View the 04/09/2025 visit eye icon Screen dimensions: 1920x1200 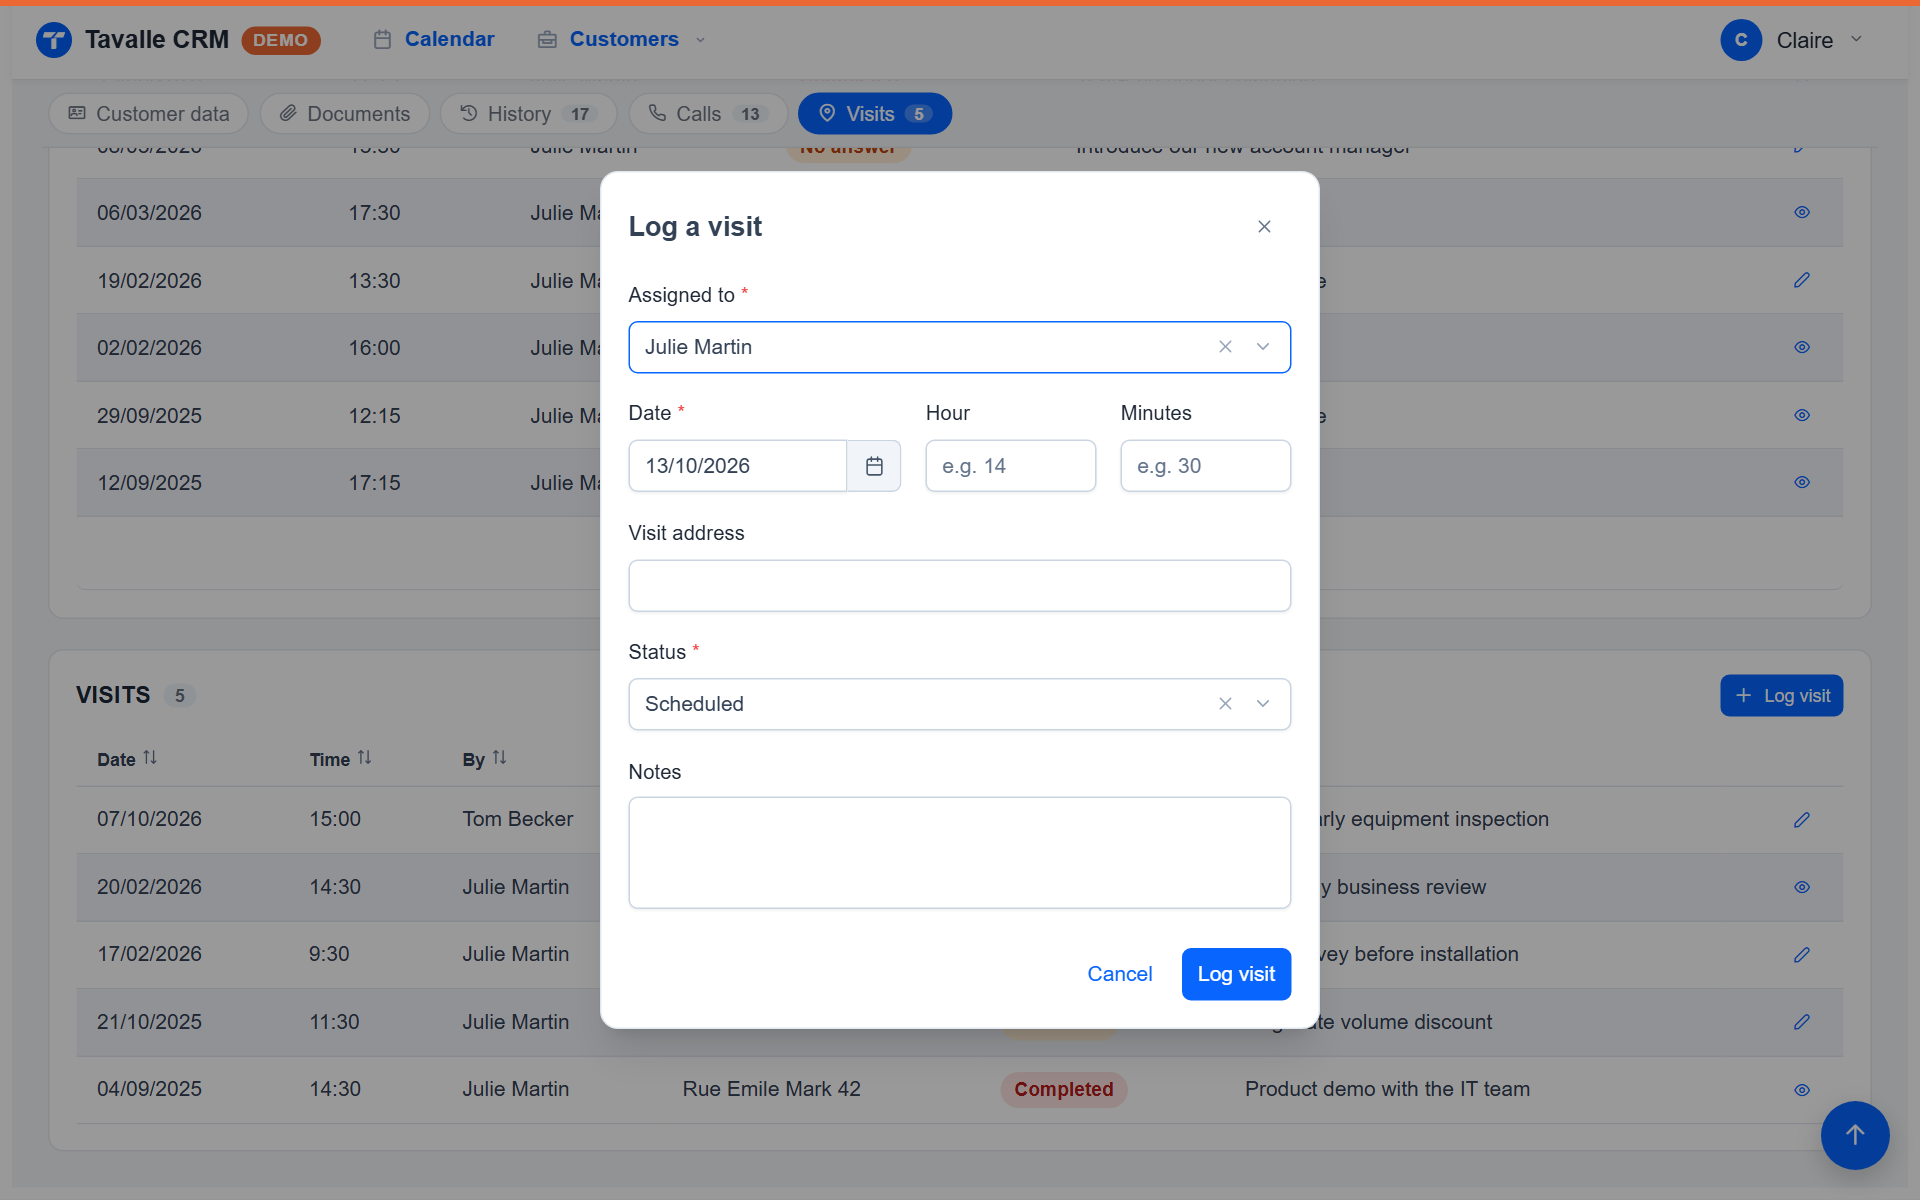[1802, 1090]
